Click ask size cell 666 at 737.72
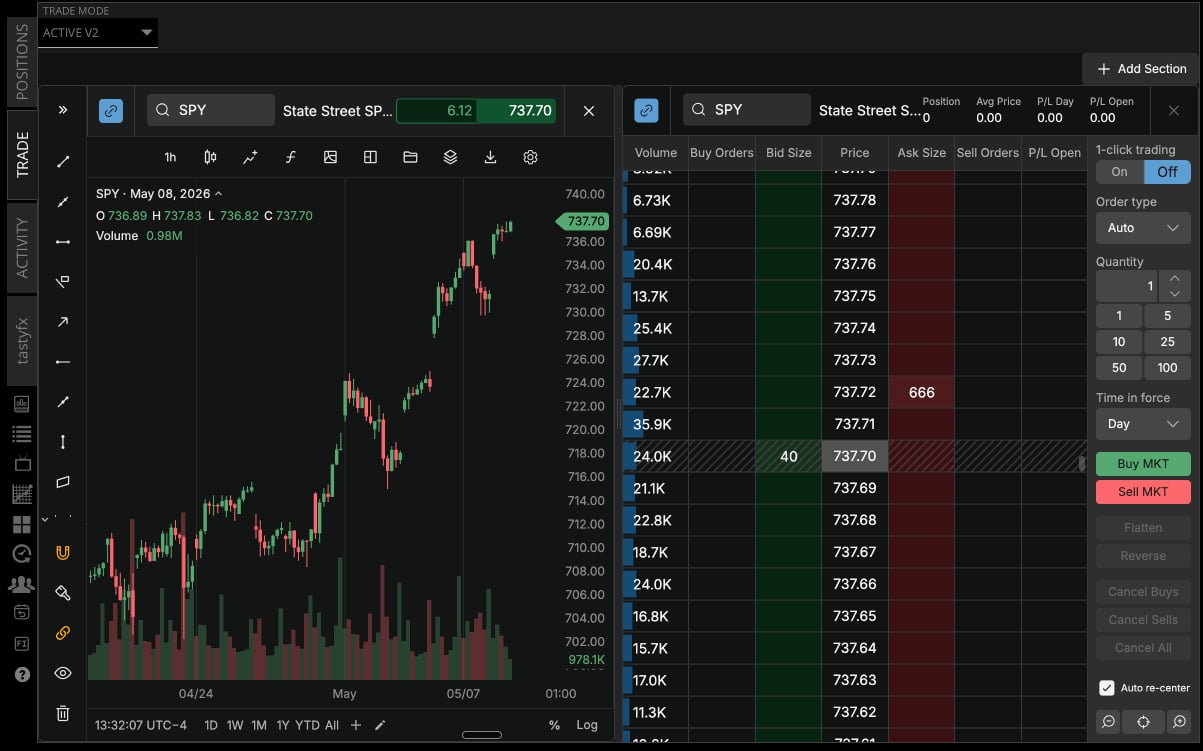The height and width of the screenshot is (751, 1203). pos(921,392)
